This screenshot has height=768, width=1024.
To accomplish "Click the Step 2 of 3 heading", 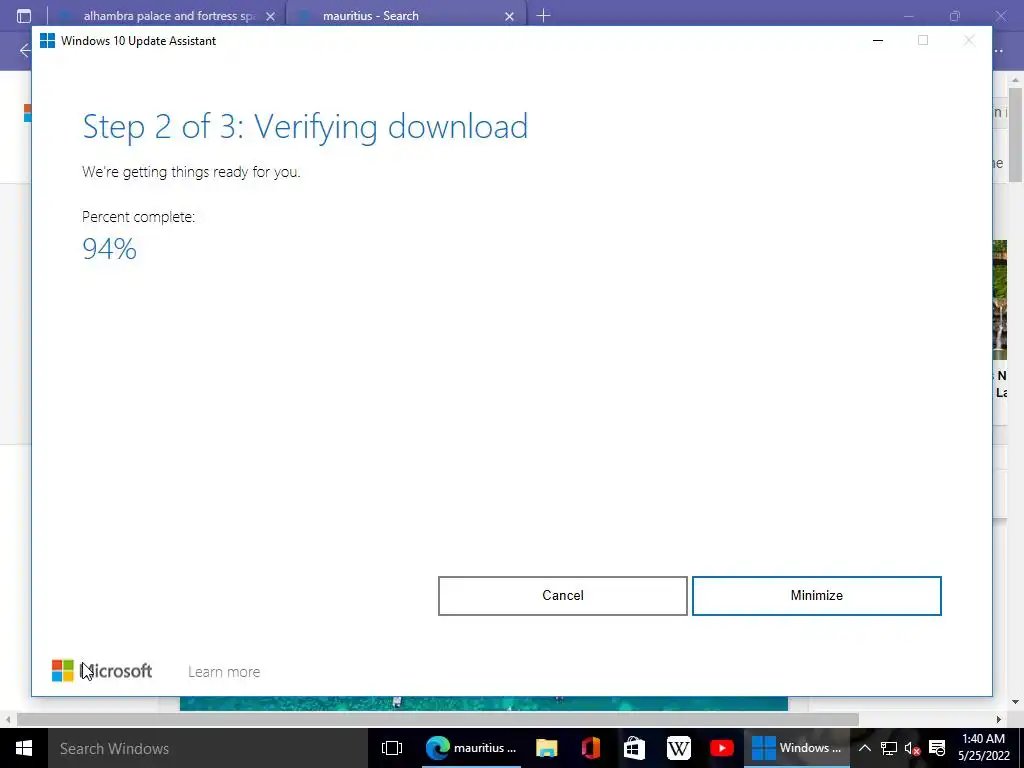I will pyautogui.click(x=305, y=127).
